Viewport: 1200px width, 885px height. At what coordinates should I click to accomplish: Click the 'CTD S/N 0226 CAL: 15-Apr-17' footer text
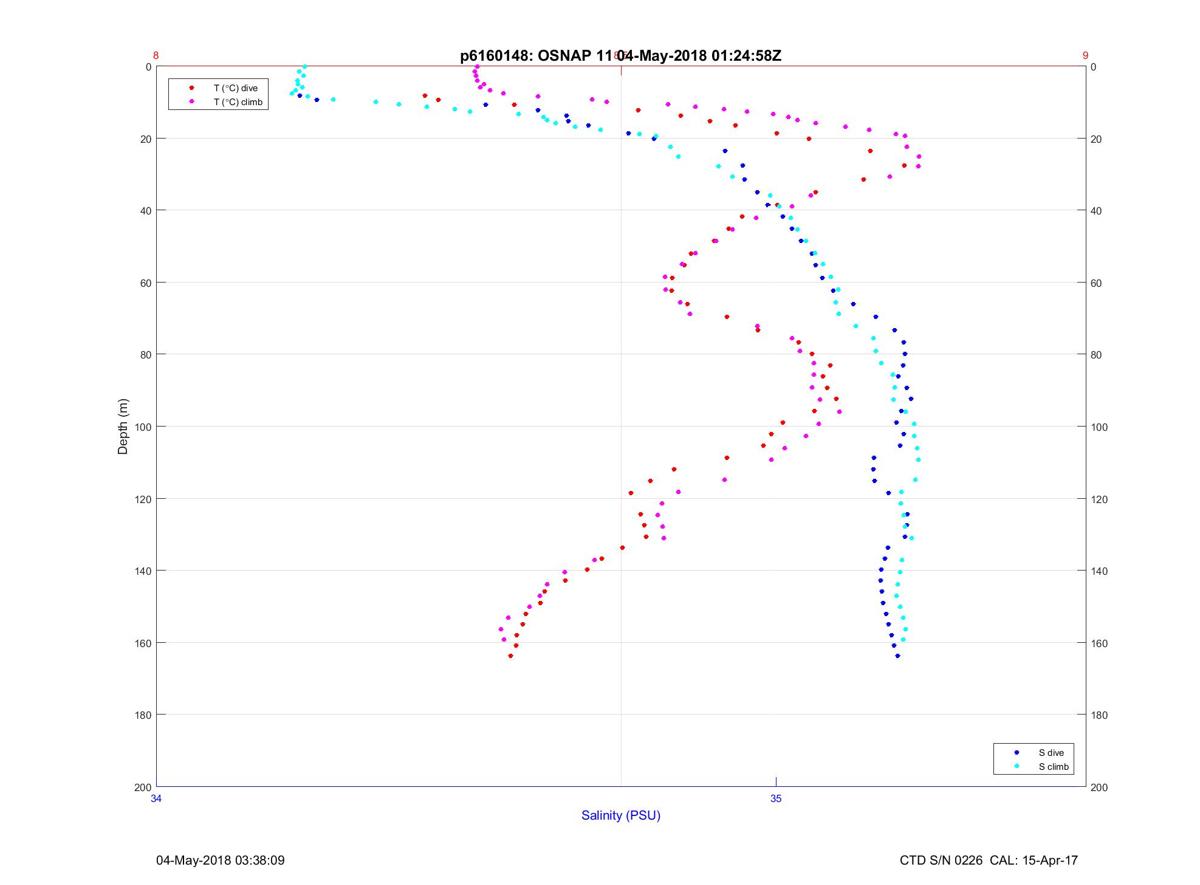point(989,860)
